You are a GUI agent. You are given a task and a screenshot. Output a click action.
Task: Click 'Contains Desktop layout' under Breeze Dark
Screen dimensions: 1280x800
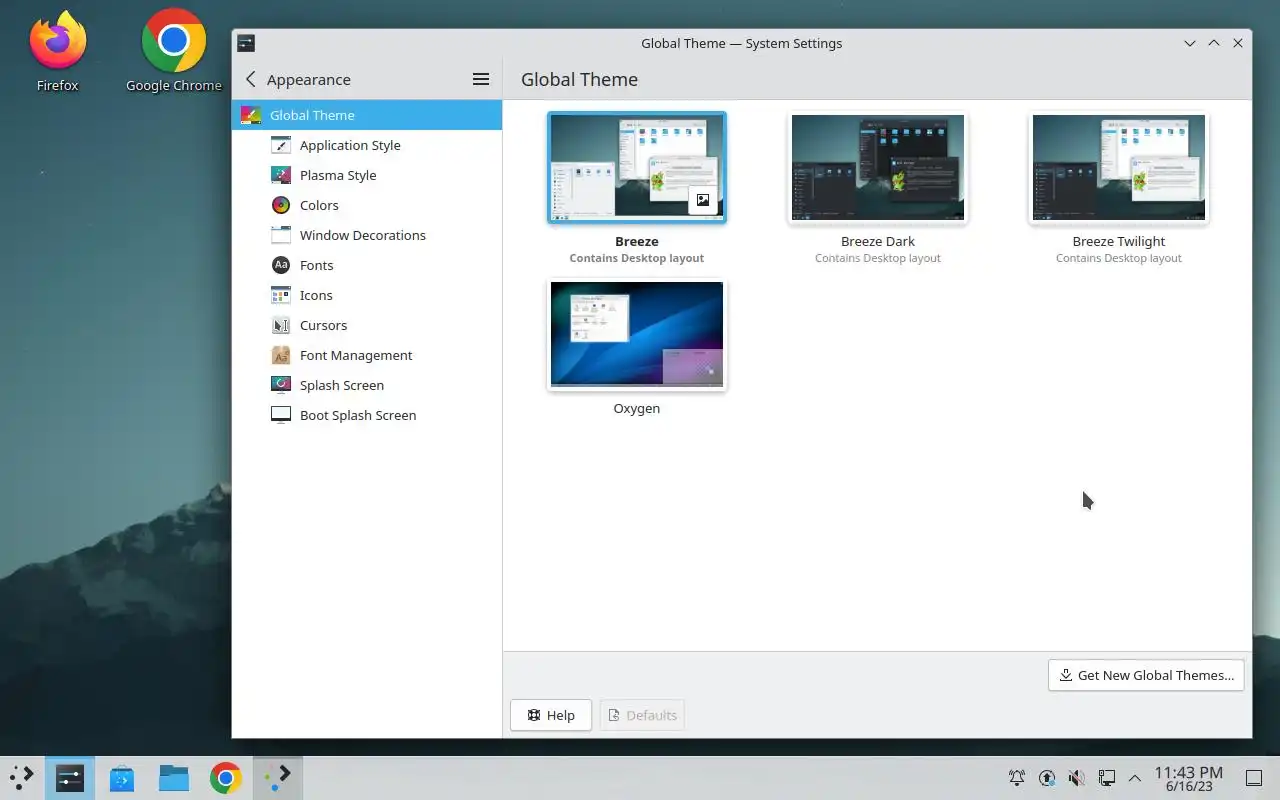point(878,258)
